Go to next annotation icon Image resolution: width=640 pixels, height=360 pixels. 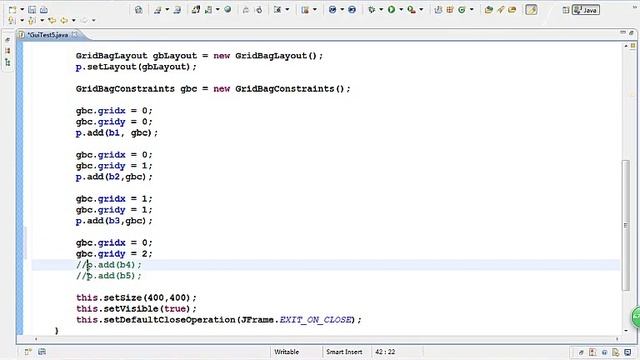[13, 20]
